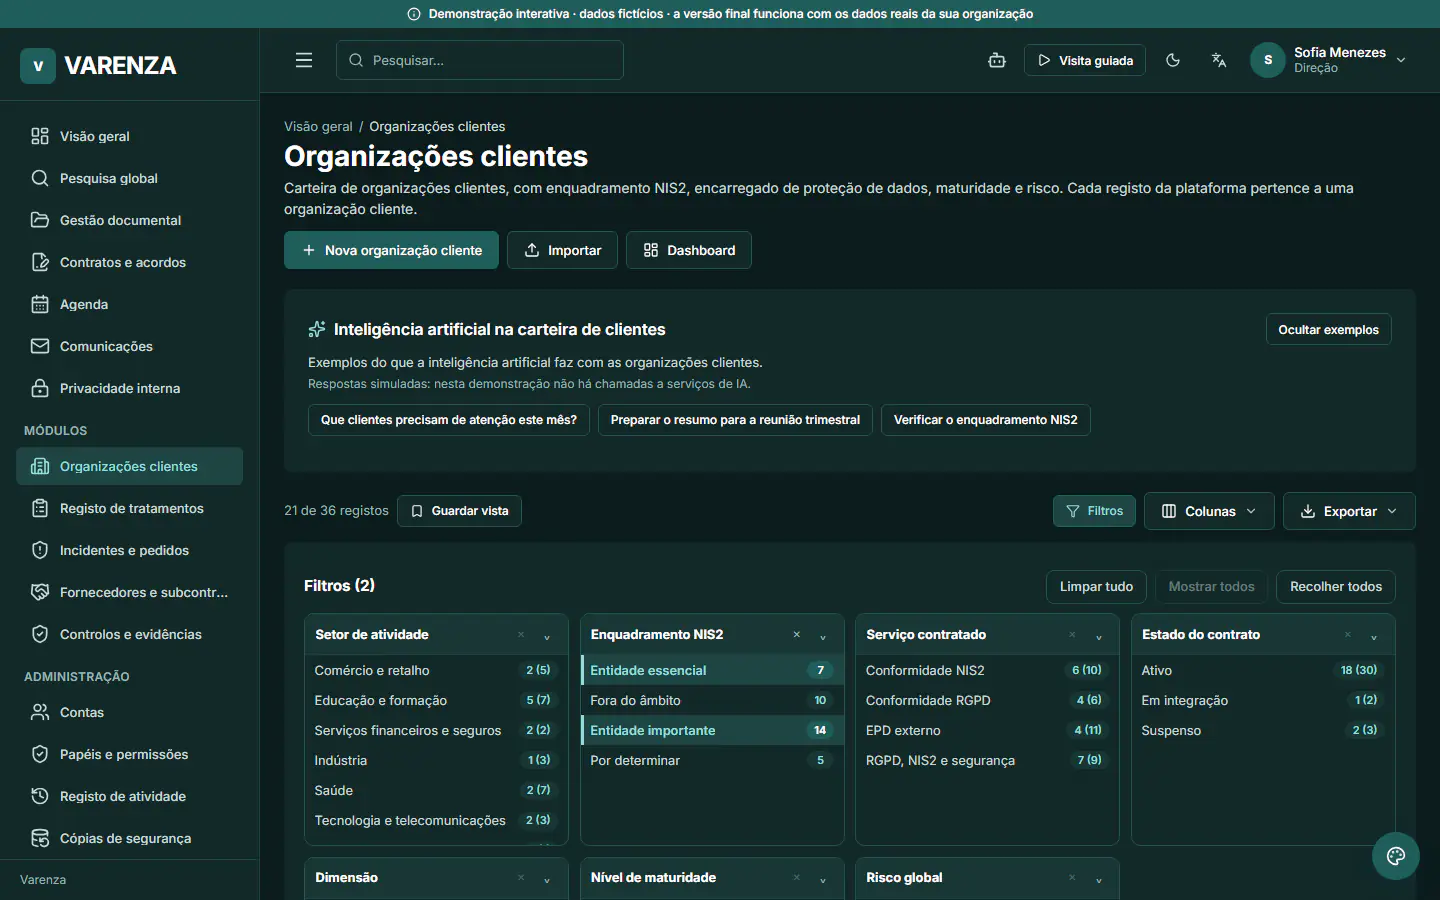Image resolution: width=1440 pixels, height=900 pixels.
Task: Click Ocultar exemplos in the AI panel
Action: click(1328, 330)
